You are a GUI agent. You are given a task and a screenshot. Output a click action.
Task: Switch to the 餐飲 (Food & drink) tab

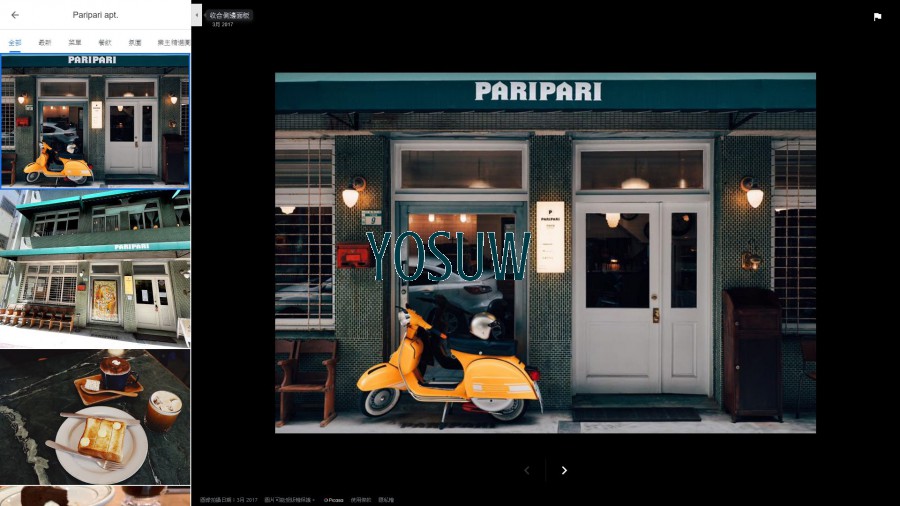[104, 42]
